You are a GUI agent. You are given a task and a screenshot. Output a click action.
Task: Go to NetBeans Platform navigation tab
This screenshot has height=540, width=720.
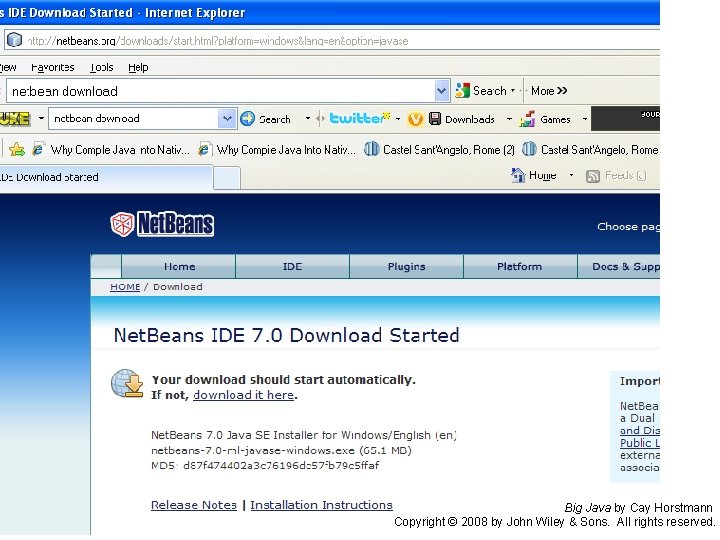520,266
